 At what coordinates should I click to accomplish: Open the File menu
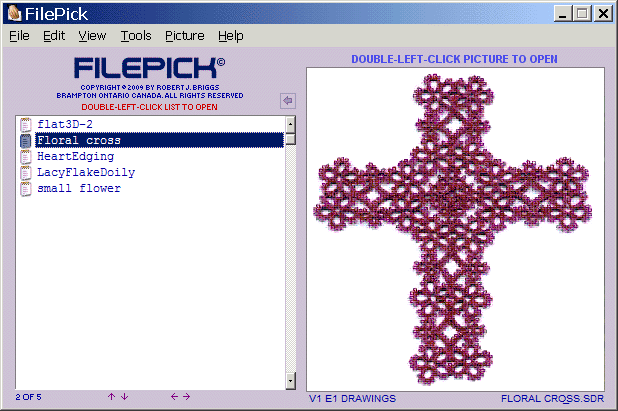19,36
